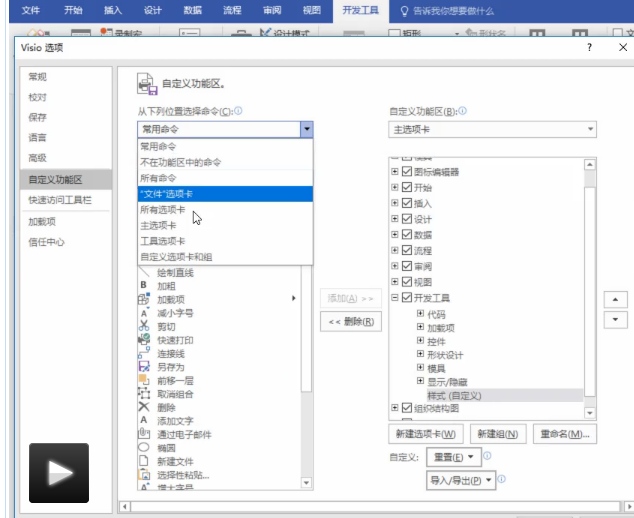The width and height of the screenshot is (634, 518).
Task: Click the 另存为 save-as icon
Action: 144,367
